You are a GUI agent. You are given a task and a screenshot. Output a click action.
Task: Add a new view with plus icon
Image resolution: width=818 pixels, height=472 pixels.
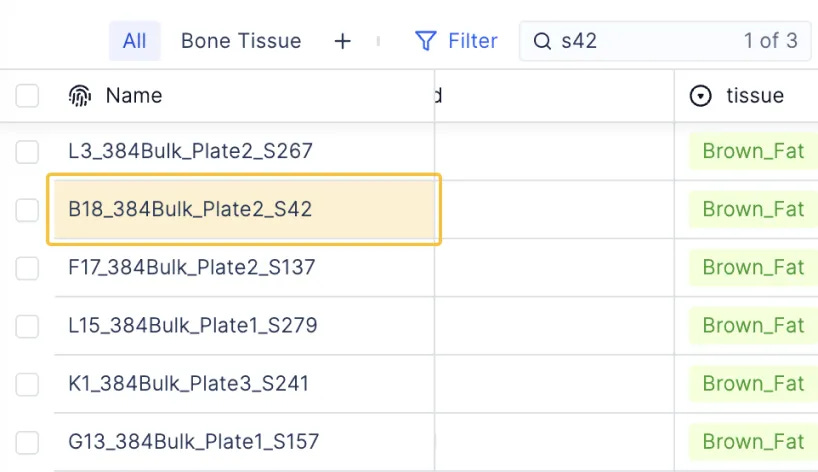click(342, 41)
